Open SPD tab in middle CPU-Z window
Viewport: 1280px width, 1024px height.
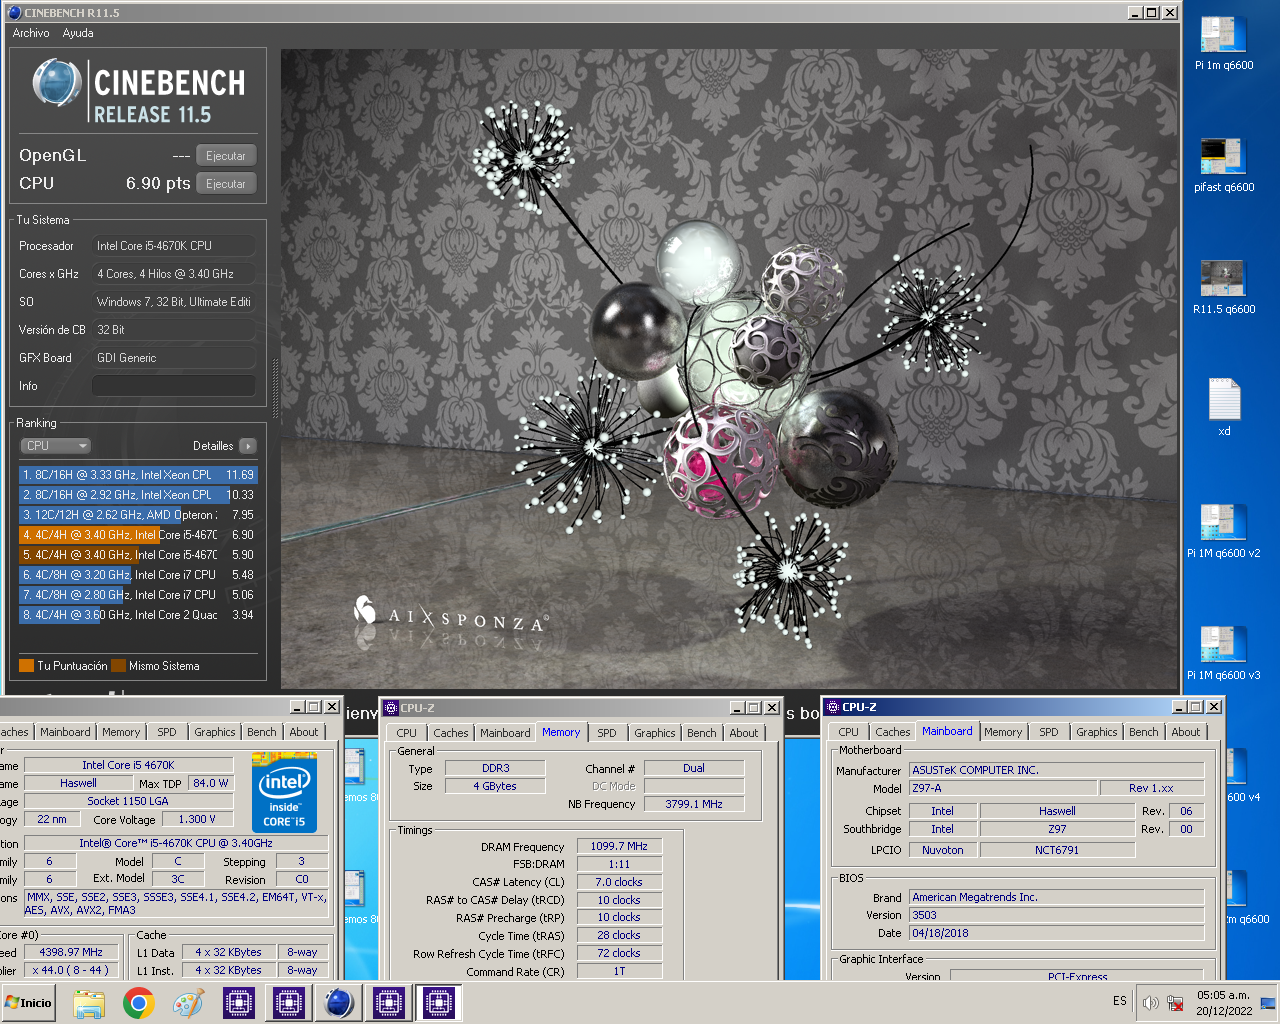tap(607, 733)
